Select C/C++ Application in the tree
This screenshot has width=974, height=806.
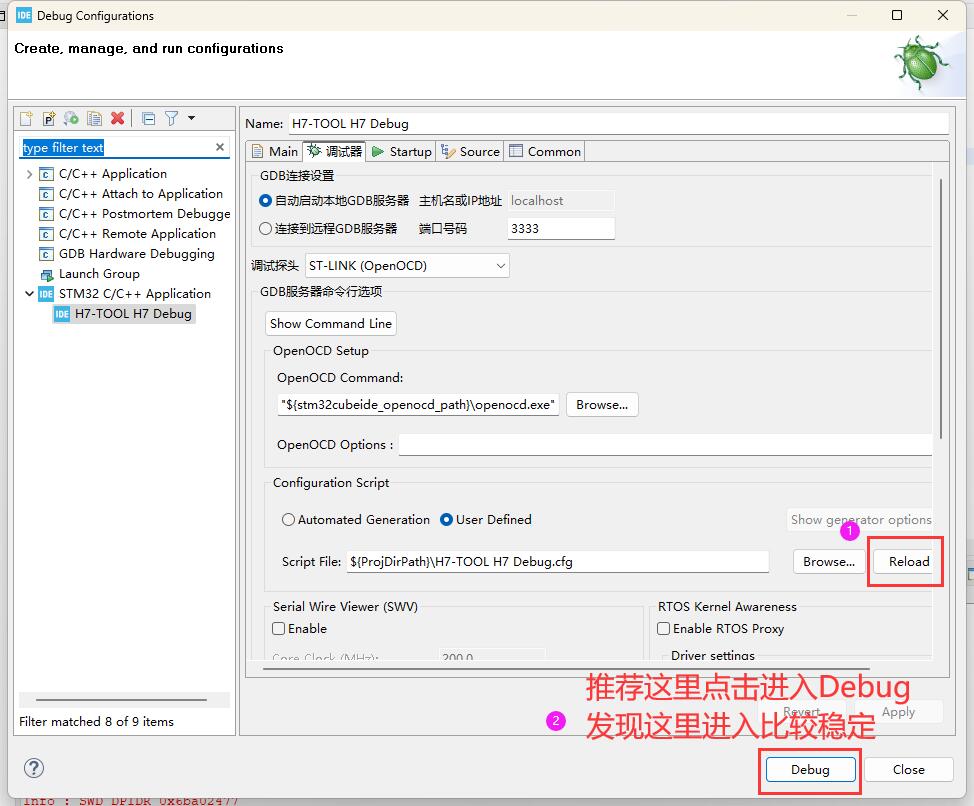pyautogui.click(x=112, y=174)
